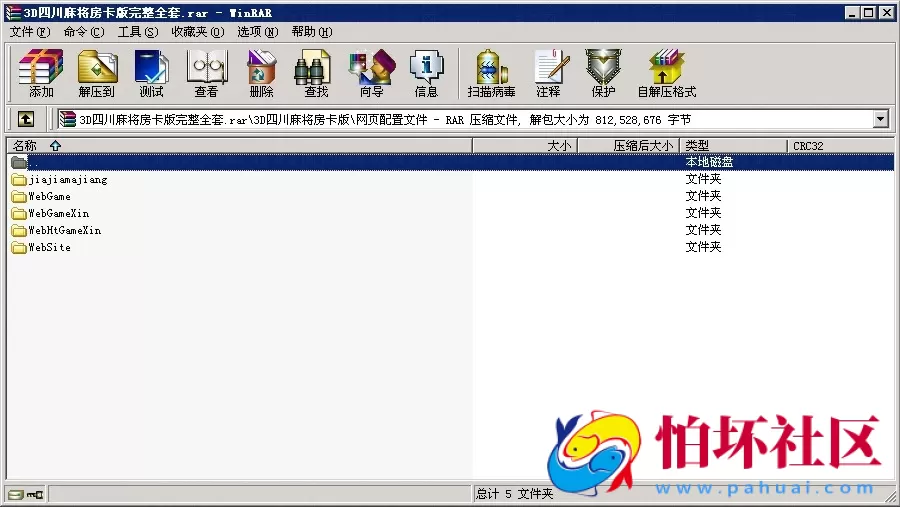Select the WebGame folder name
The image size is (900, 507).
pos(49,196)
